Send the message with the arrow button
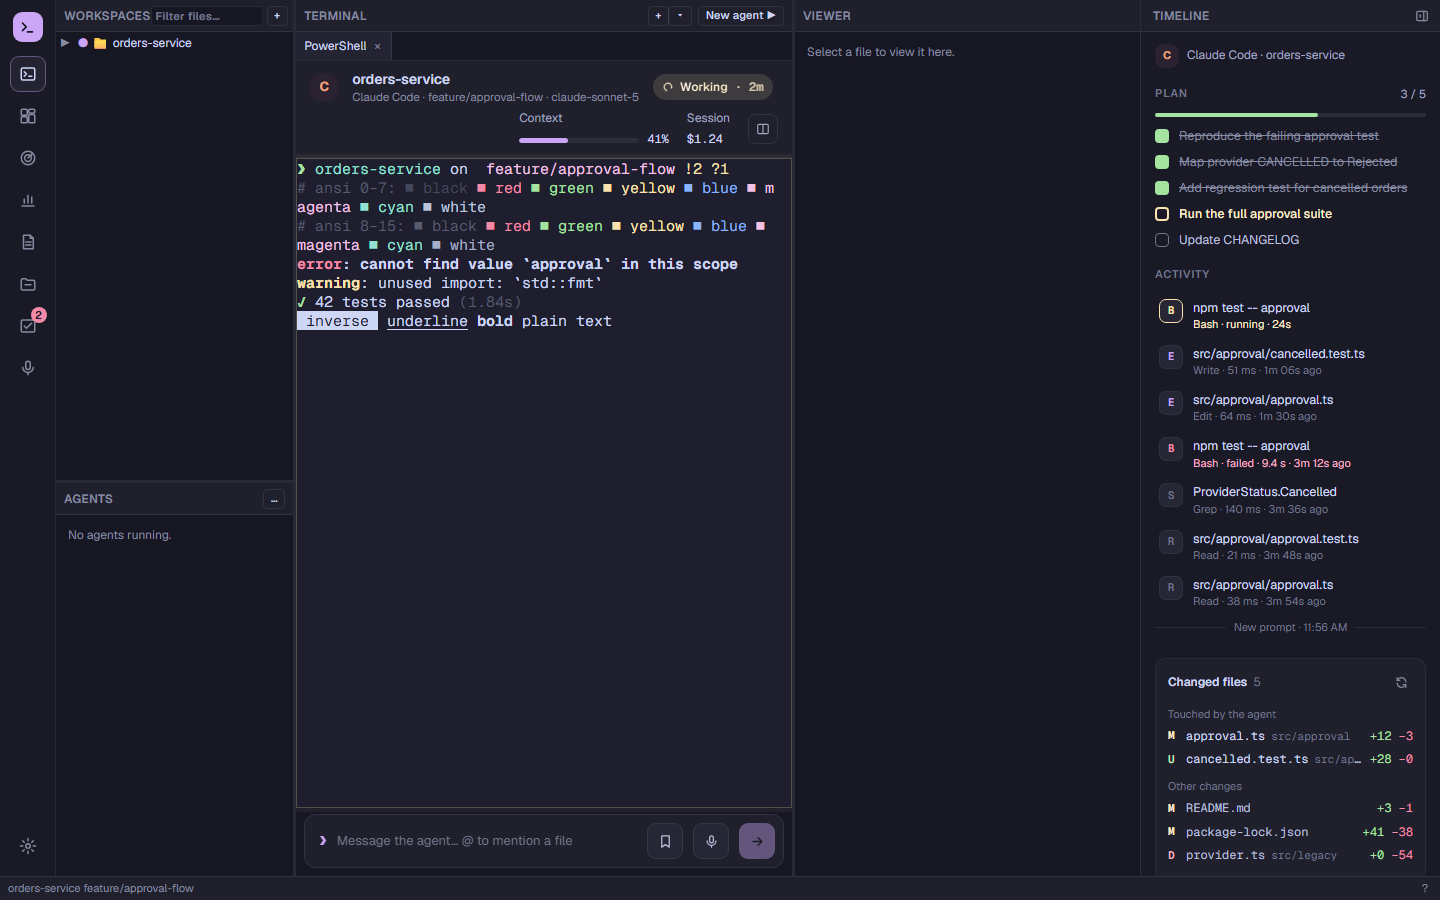1440x900 pixels. click(757, 841)
